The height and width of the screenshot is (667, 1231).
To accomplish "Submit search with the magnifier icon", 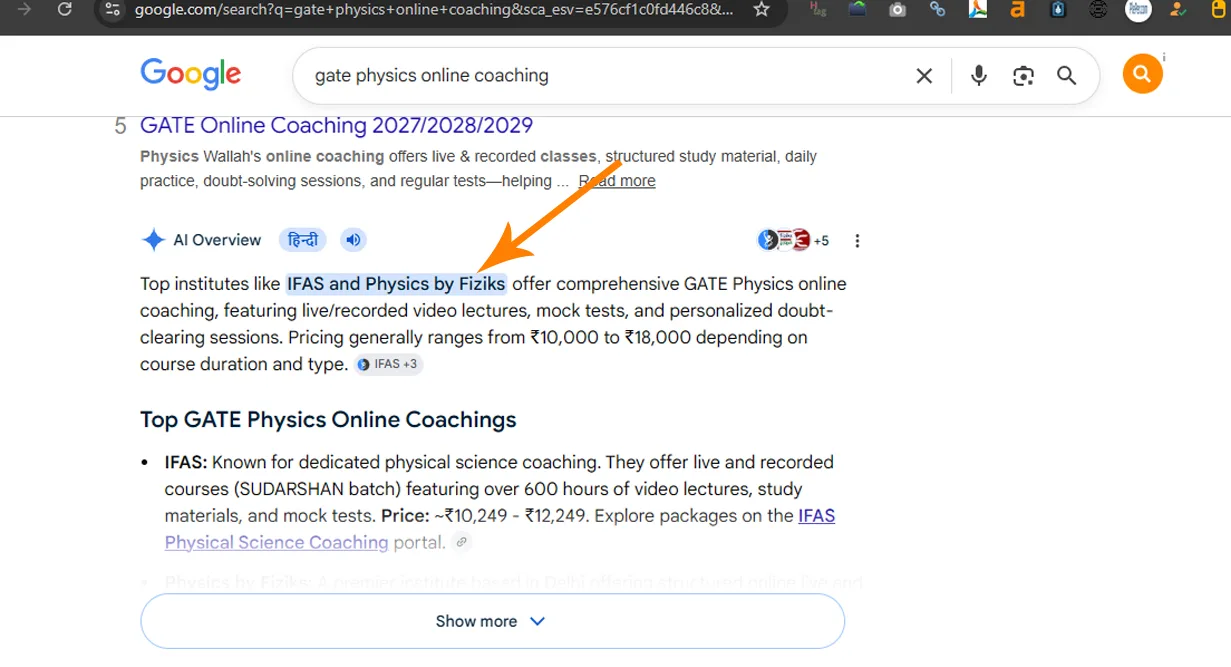I will point(1067,76).
